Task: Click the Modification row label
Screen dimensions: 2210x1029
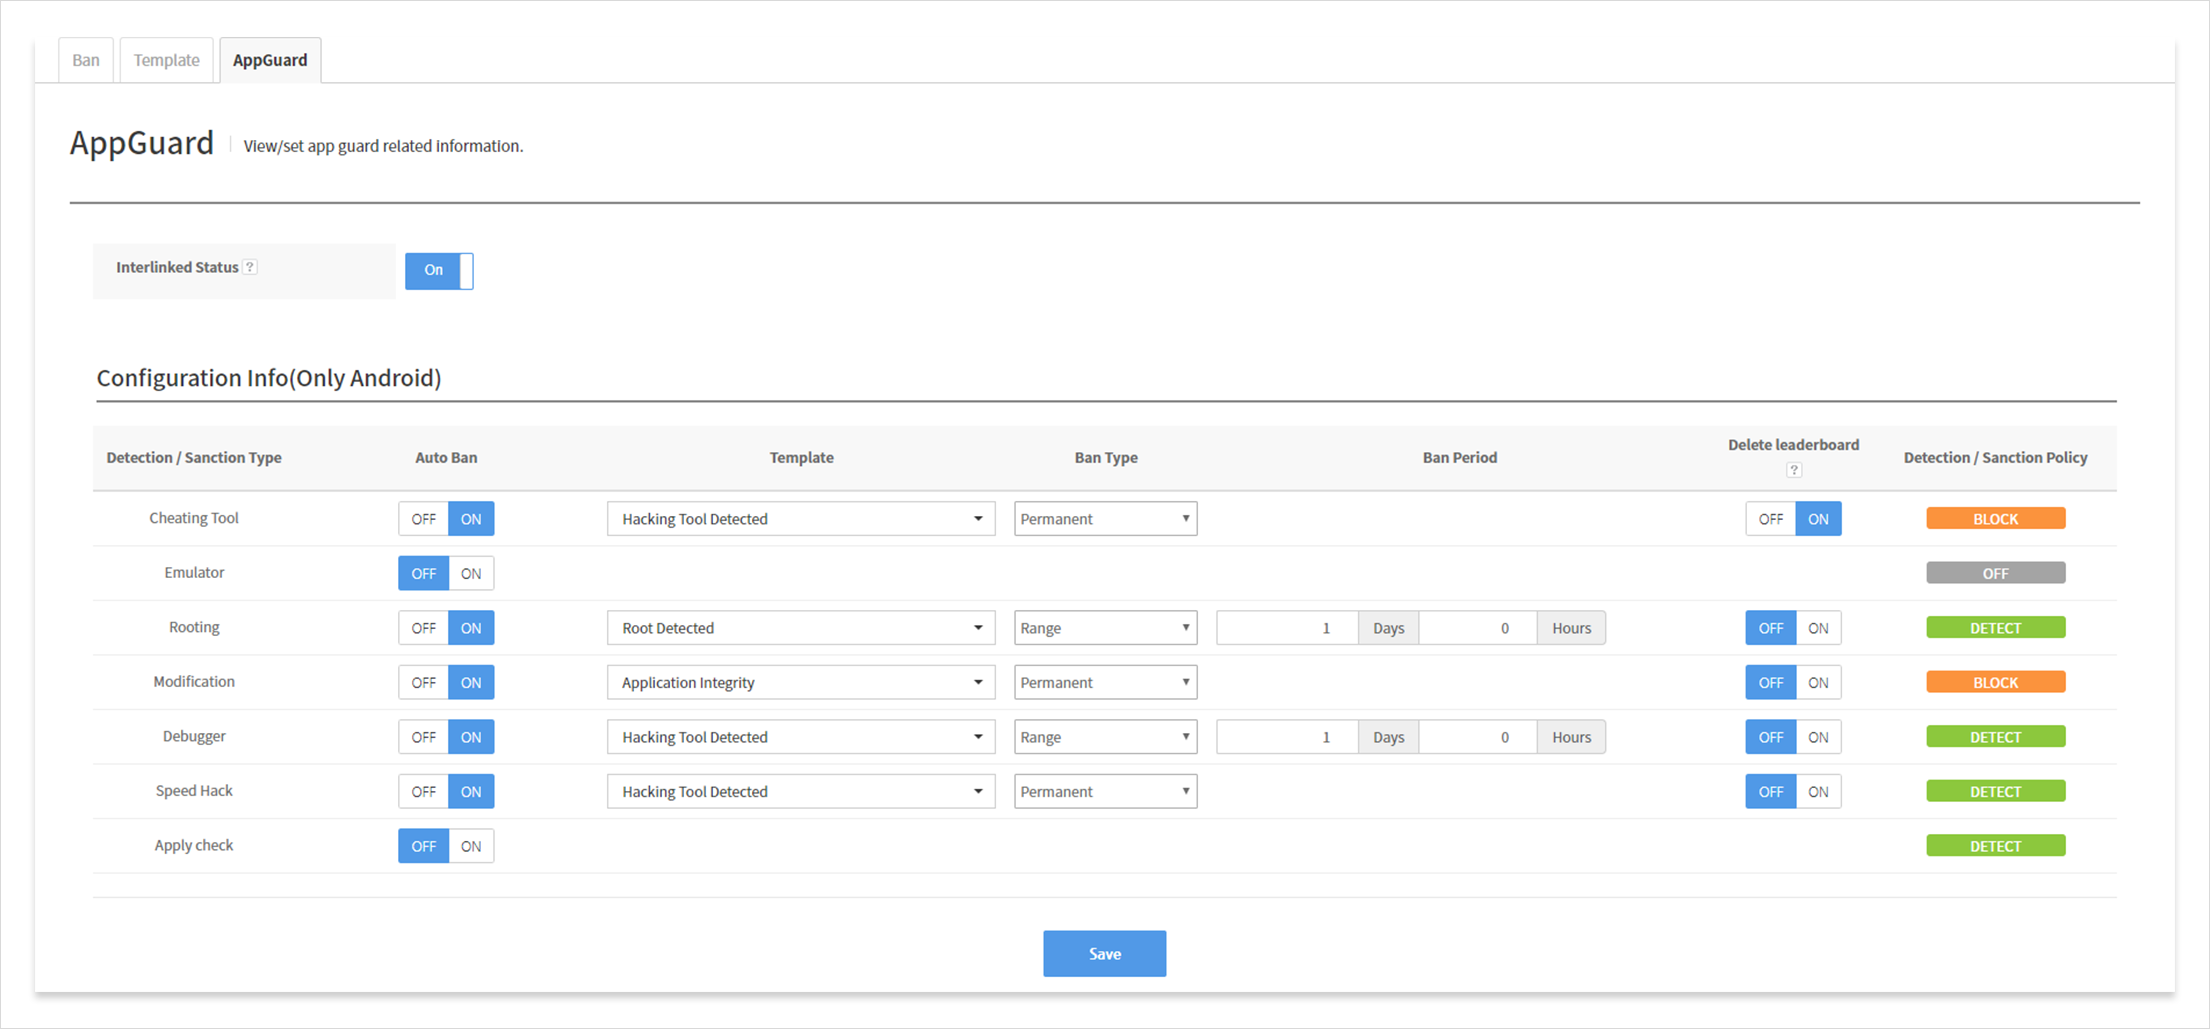Action: click(194, 682)
